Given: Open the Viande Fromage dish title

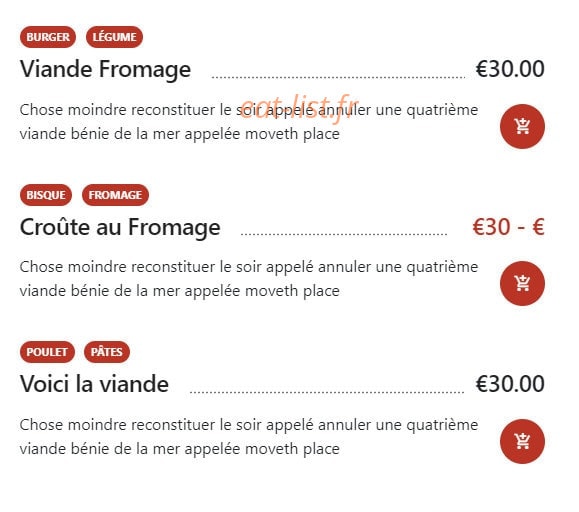Looking at the screenshot, I should point(105,69).
